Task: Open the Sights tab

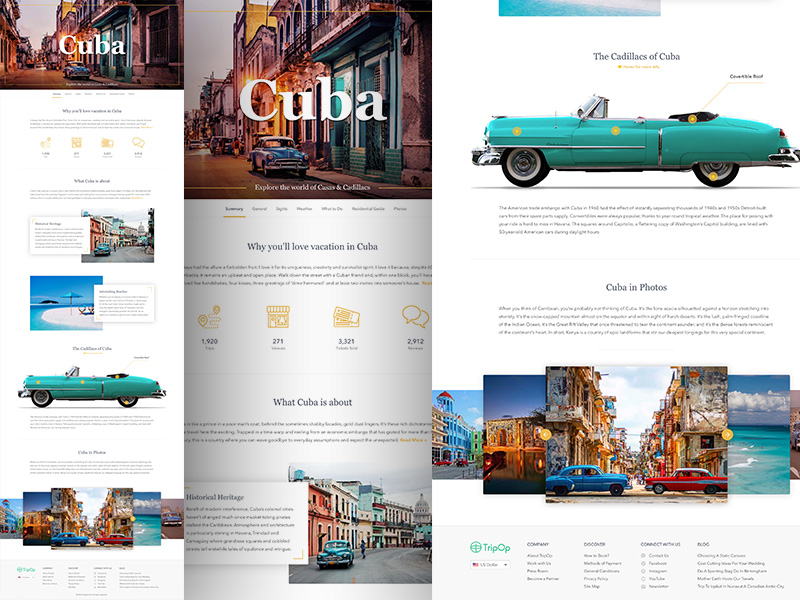Action: 282,209
